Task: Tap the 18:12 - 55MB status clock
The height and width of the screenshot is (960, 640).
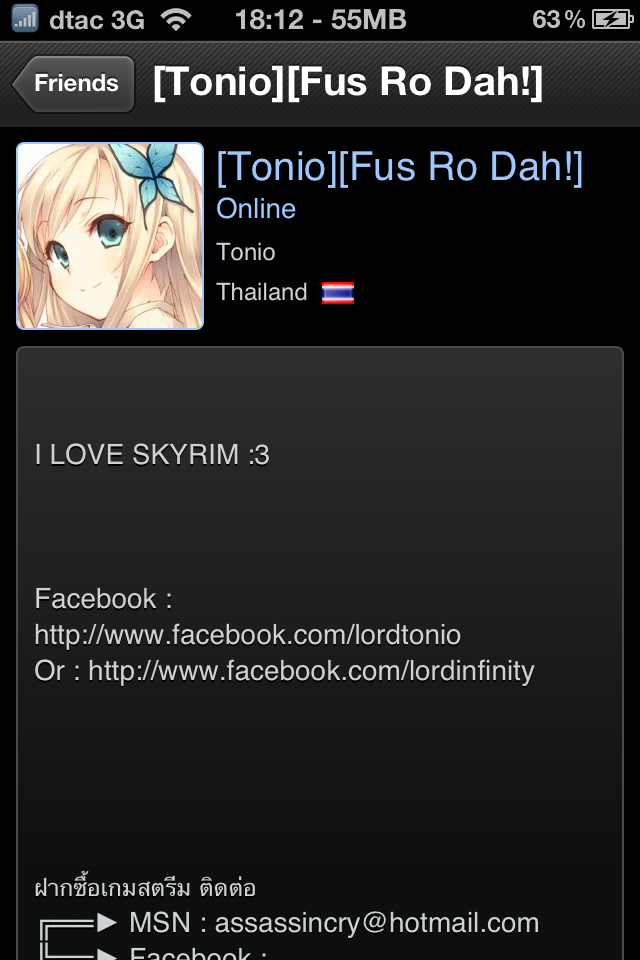Action: (x=320, y=20)
